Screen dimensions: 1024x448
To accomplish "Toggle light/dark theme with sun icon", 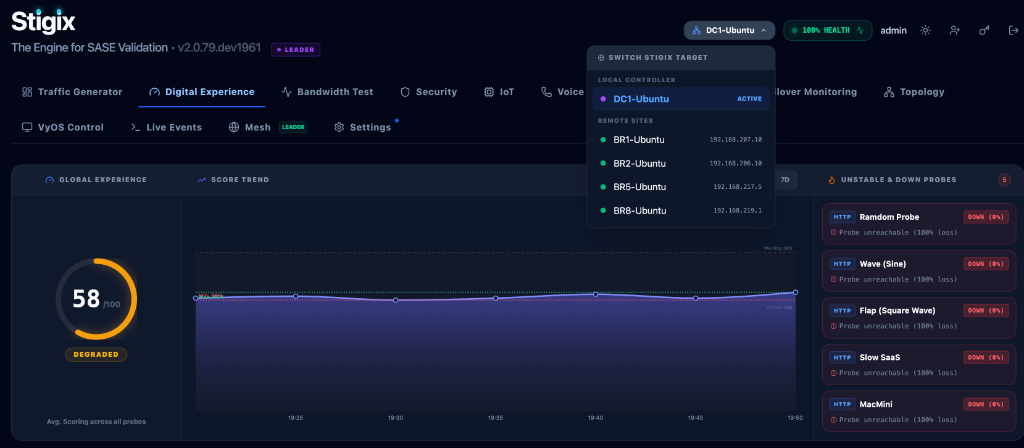I will pyautogui.click(x=925, y=30).
